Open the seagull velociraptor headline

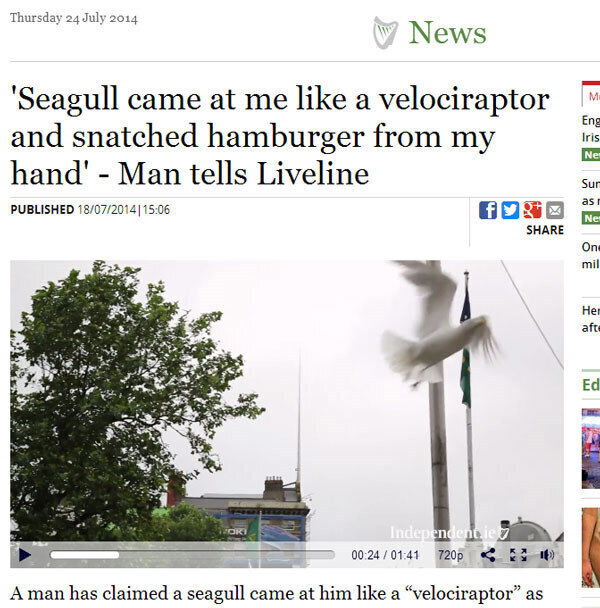(280, 136)
